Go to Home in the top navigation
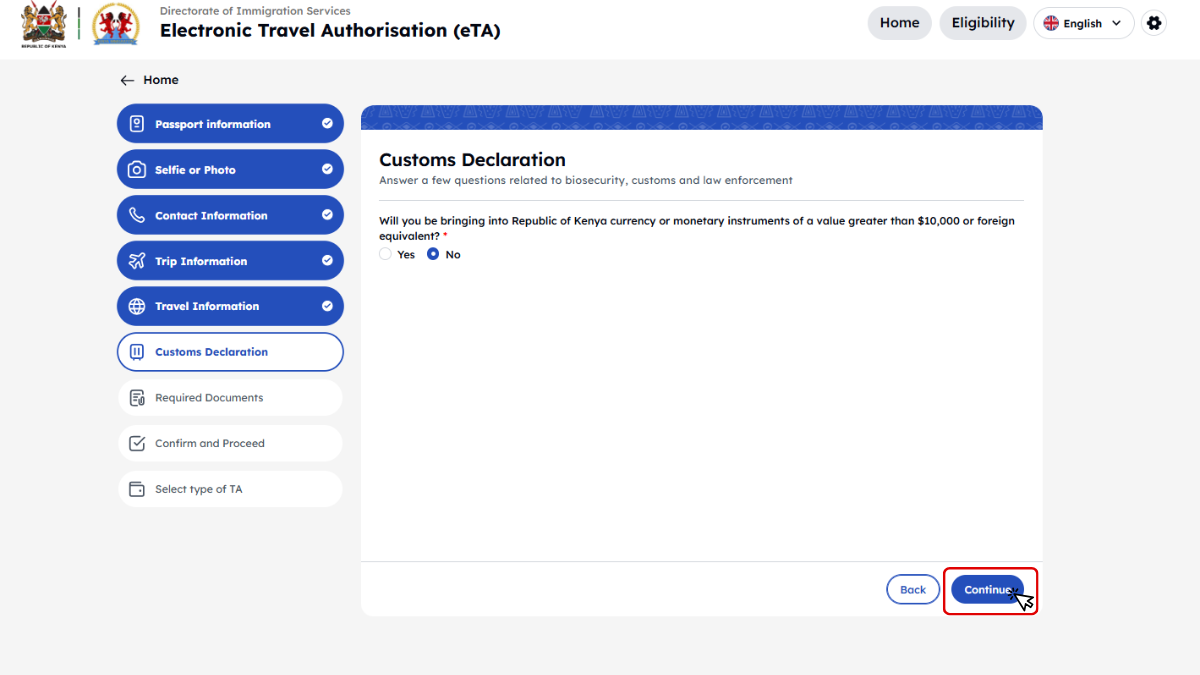Viewport: 1200px width, 675px height. (899, 23)
